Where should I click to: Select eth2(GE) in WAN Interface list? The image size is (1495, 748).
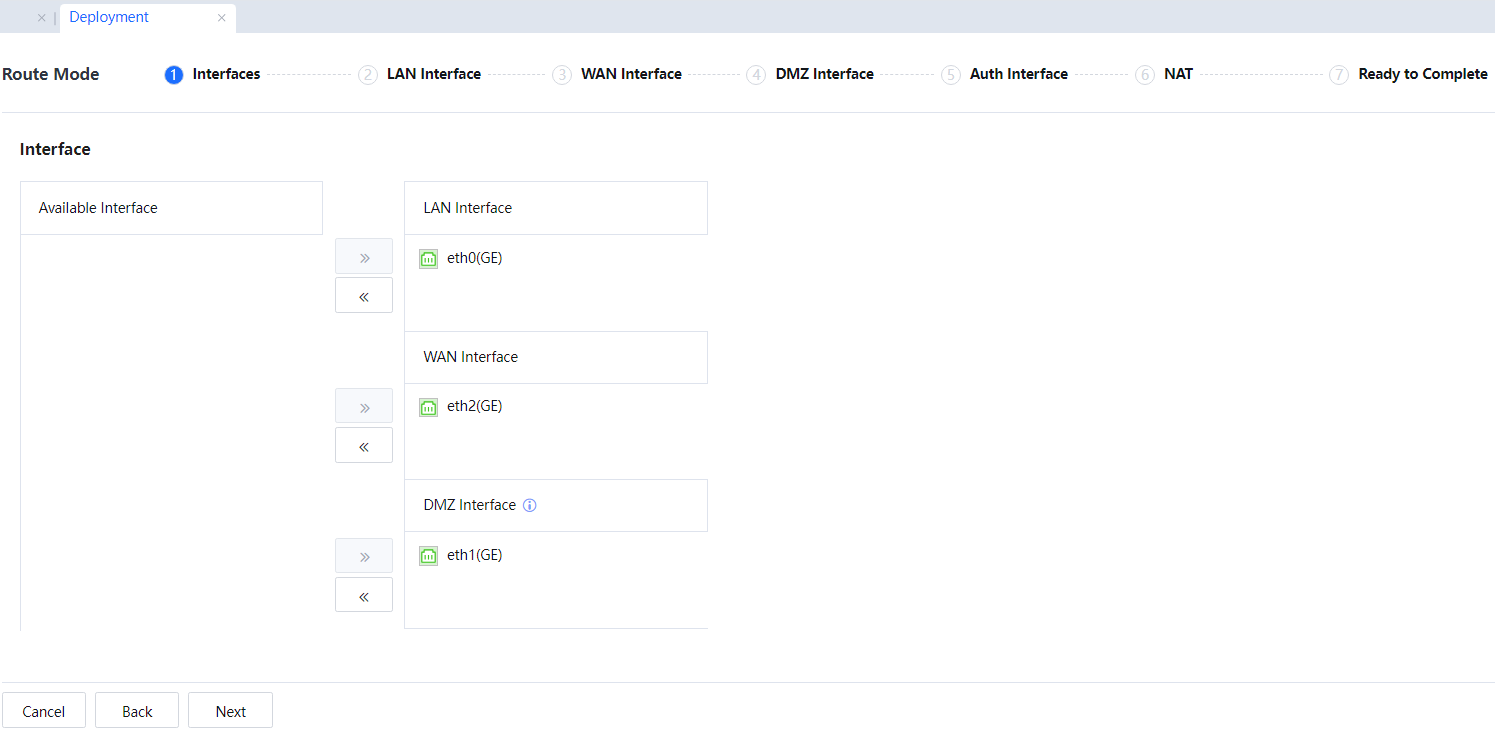point(474,406)
